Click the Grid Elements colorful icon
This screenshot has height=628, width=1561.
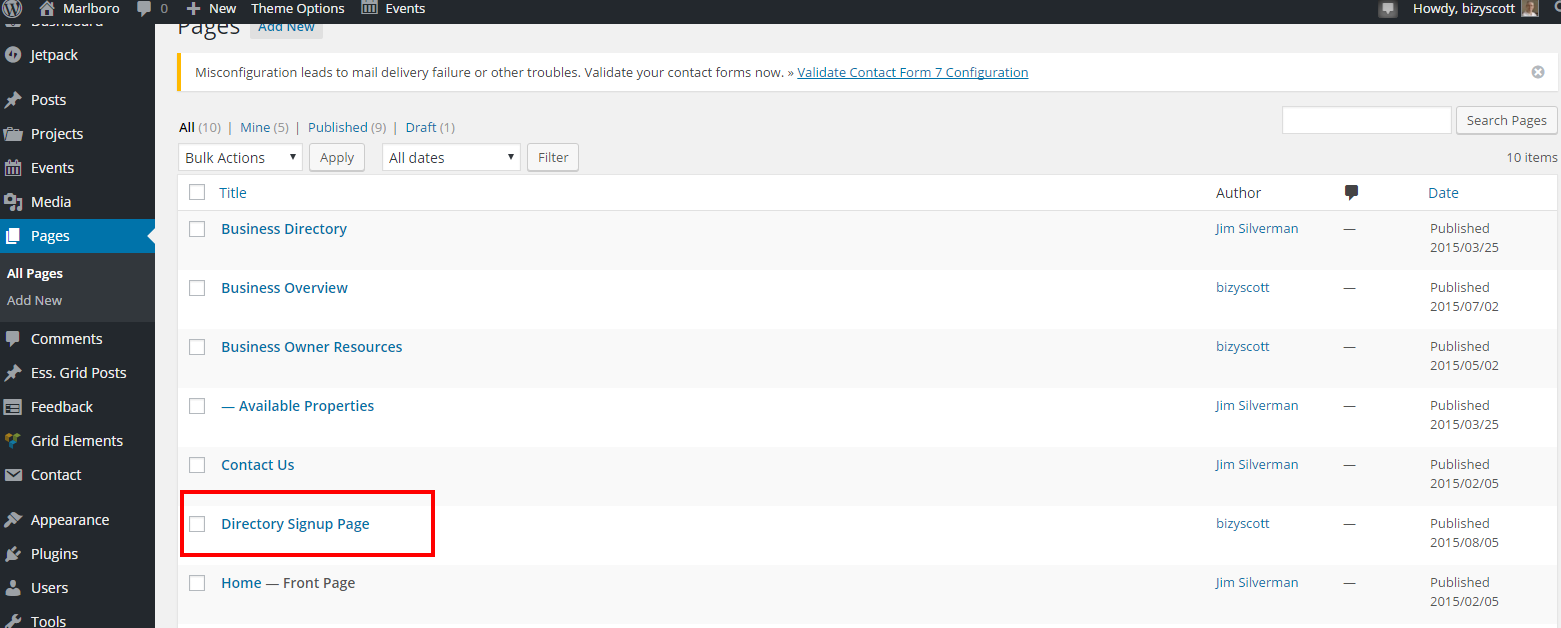[13, 441]
